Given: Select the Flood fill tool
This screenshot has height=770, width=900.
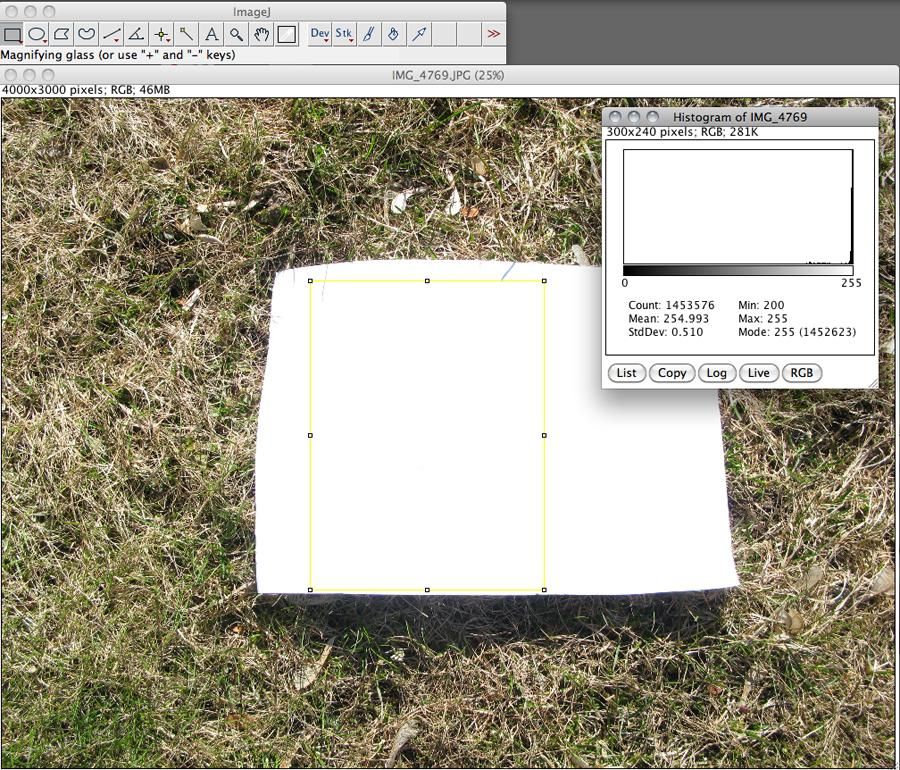Looking at the screenshot, I should tap(394, 34).
